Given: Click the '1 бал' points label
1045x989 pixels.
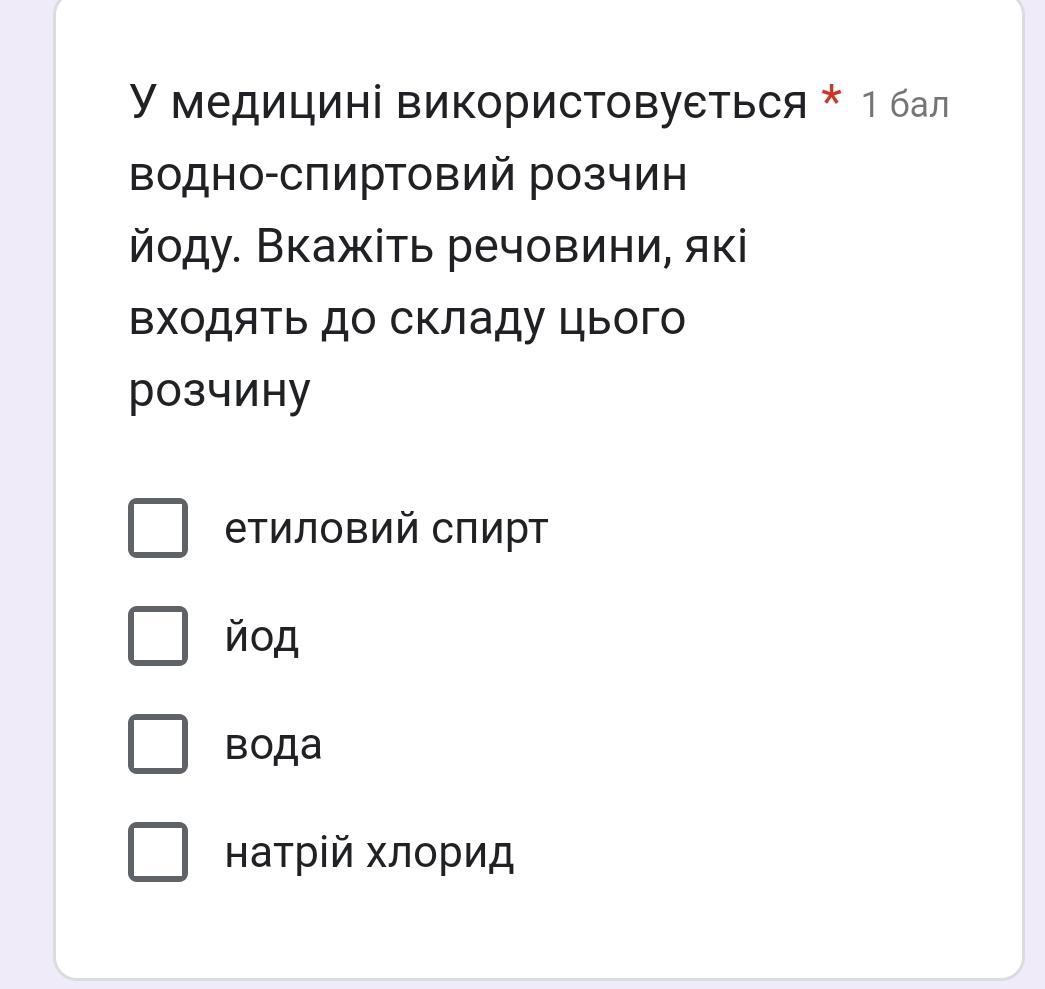Looking at the screenshot, I should (904, 105).
